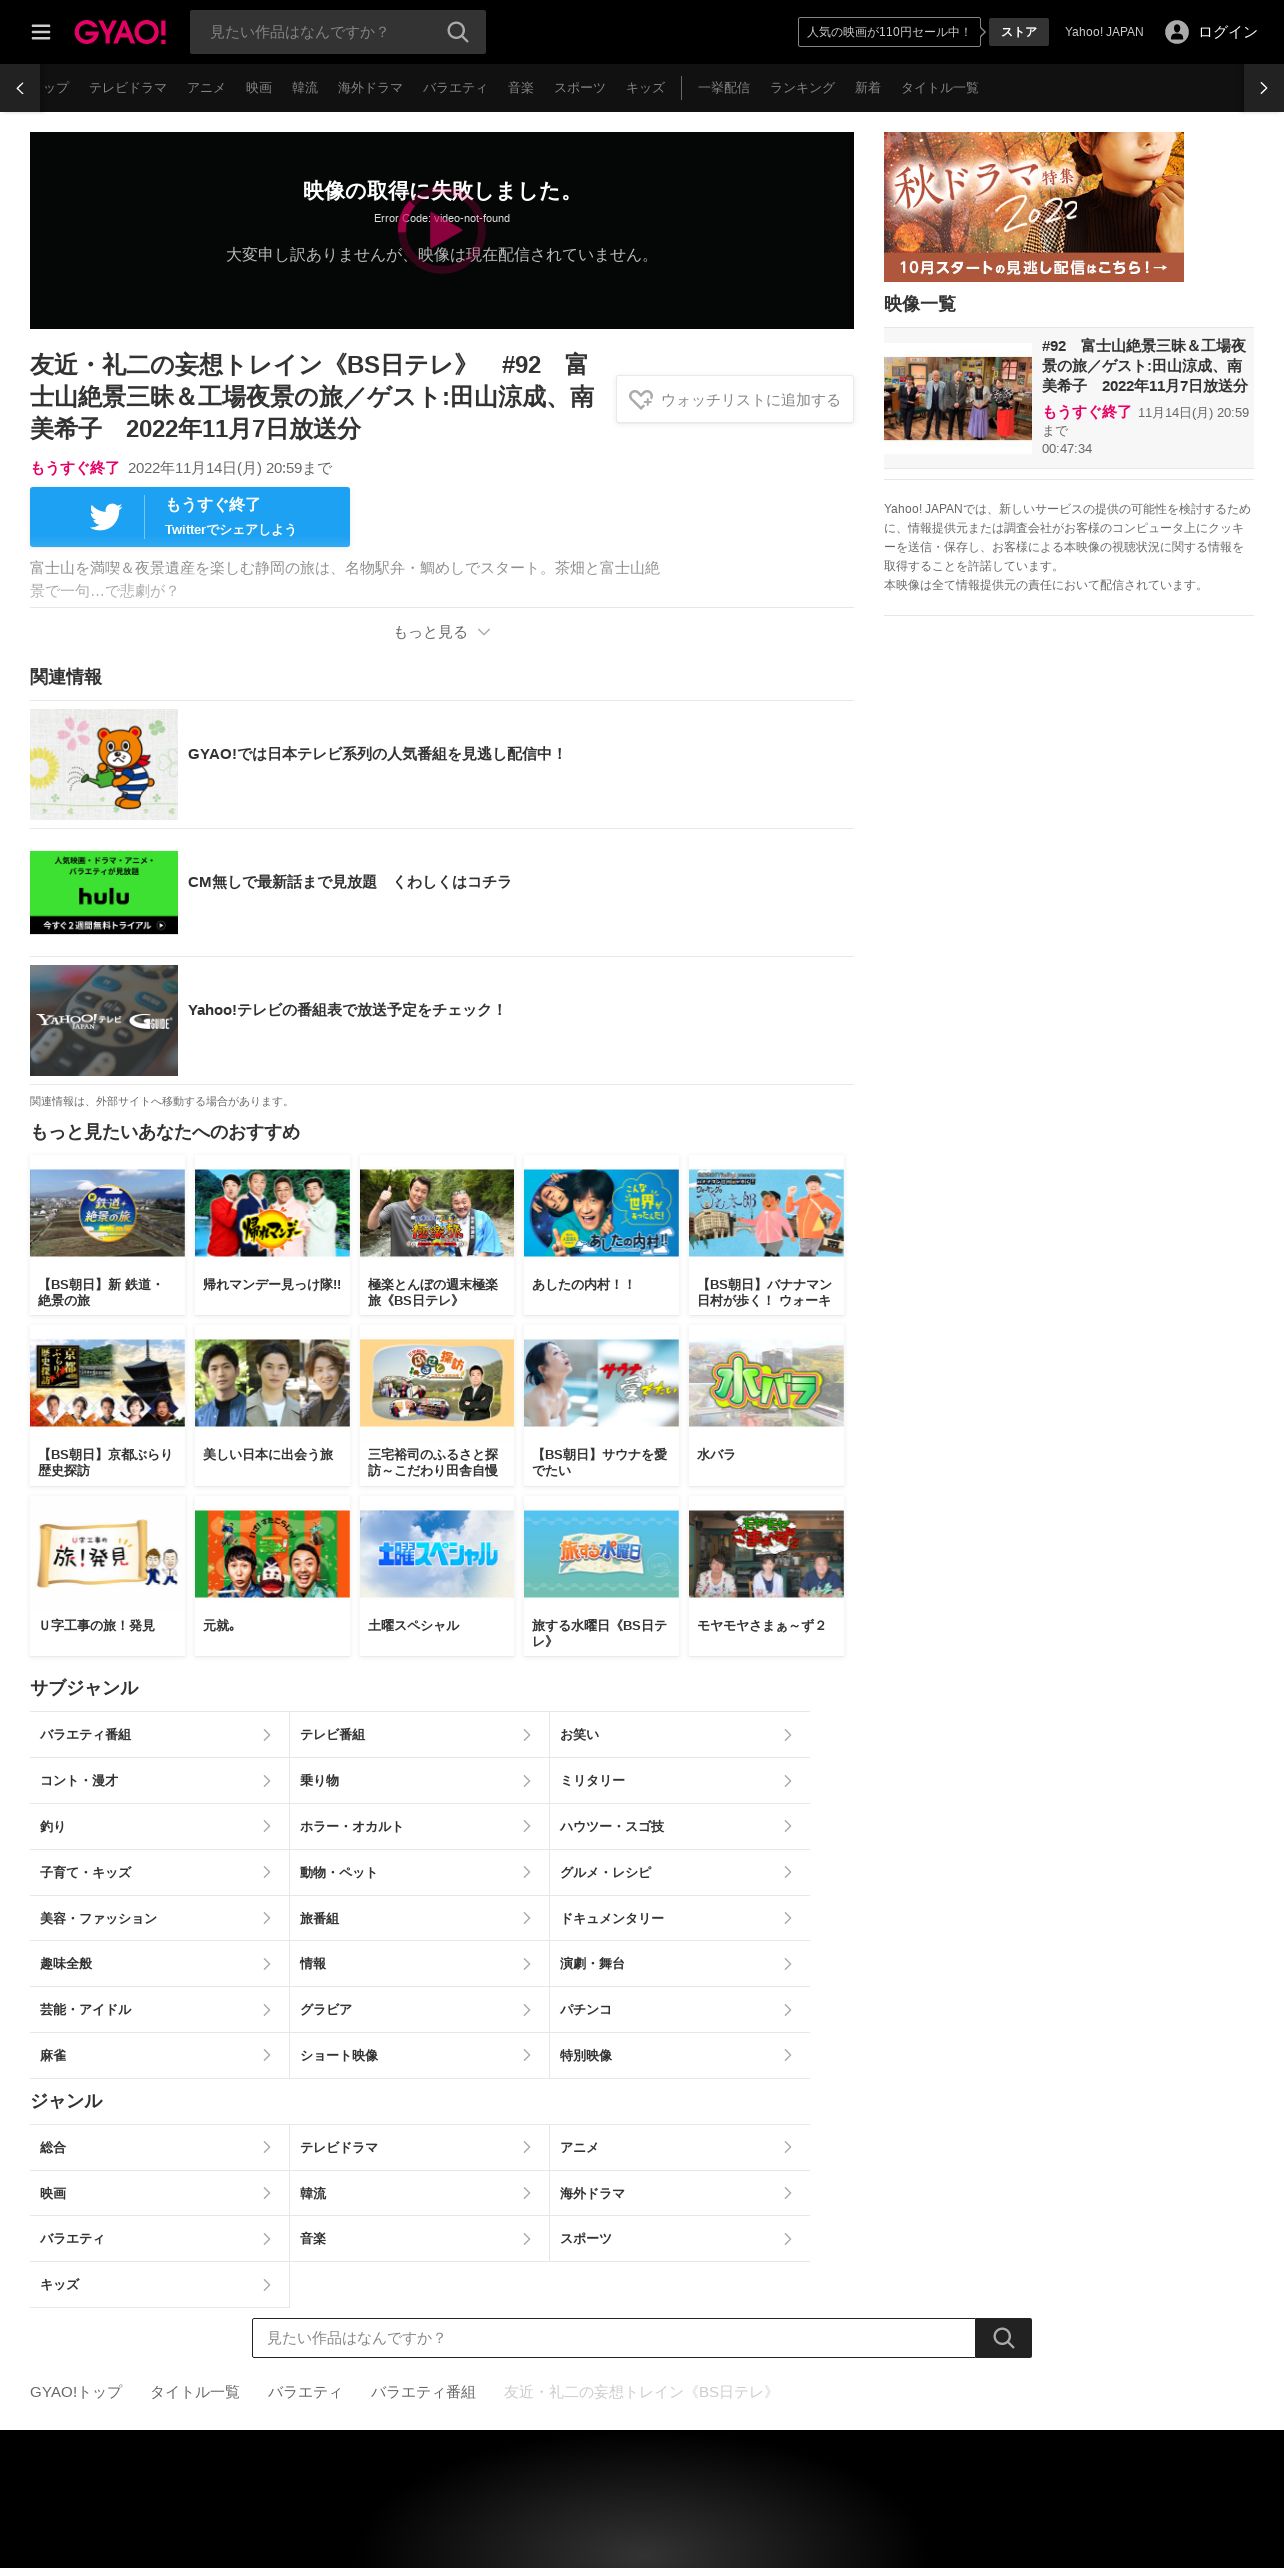
Task: Click the footer search magnifier button
Action: [x=1003, y=2338]
